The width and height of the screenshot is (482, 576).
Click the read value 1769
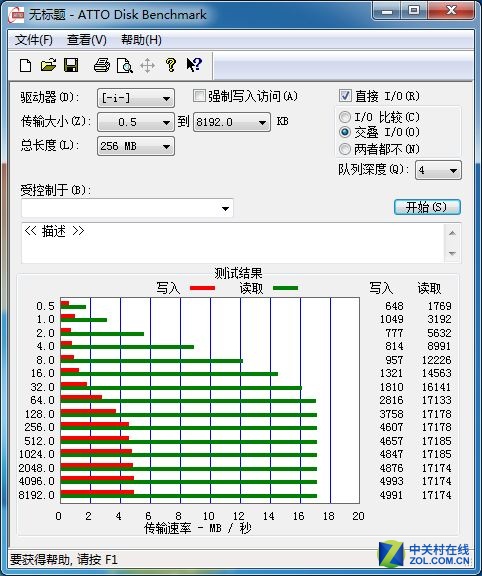pos(439,306)
